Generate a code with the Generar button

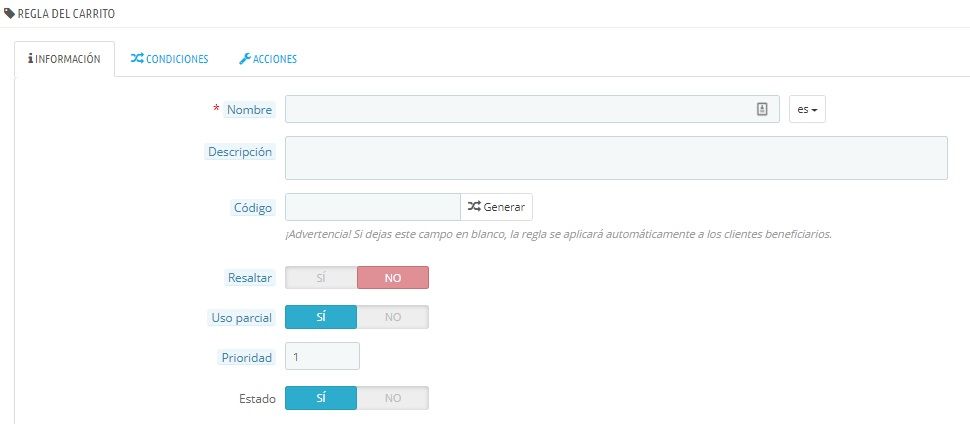(x=496, y=207)
